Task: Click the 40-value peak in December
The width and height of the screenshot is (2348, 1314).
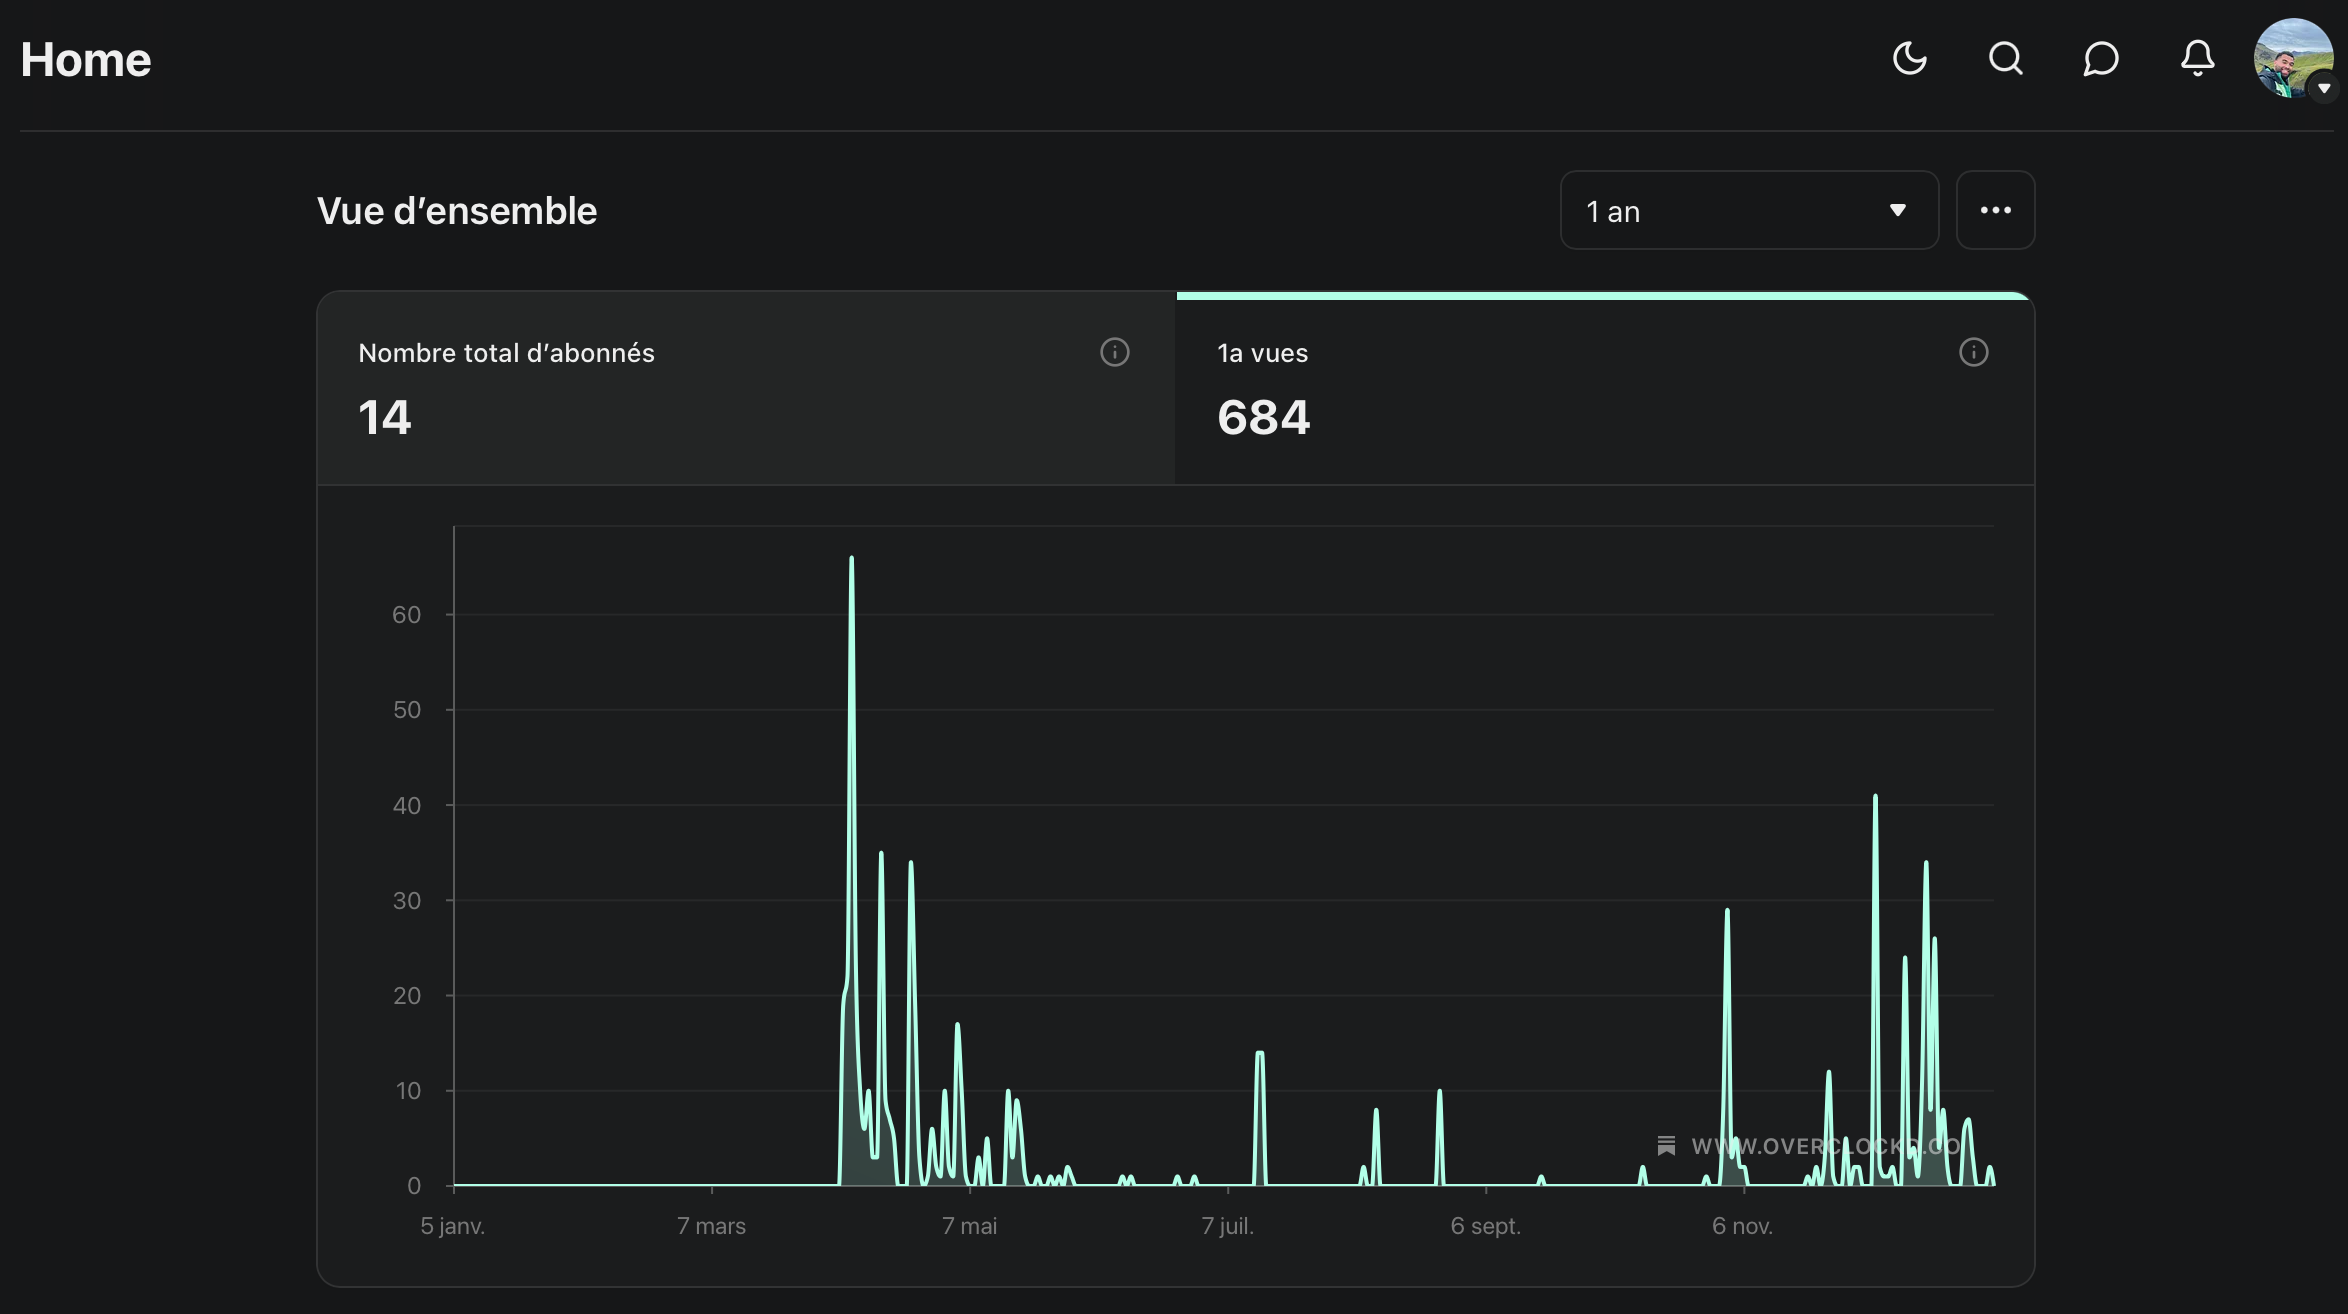Action: pos(1875,800)
